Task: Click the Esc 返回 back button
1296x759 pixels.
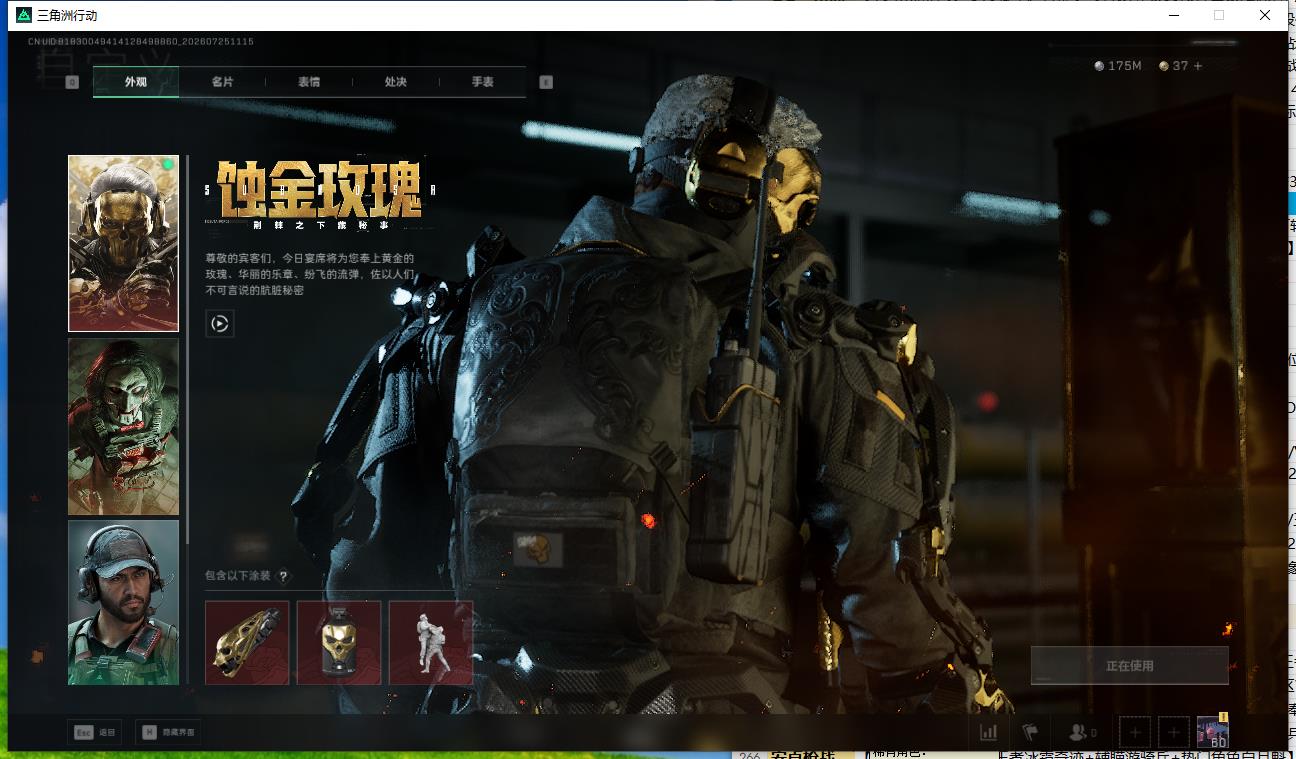Action: click(95, 732)
